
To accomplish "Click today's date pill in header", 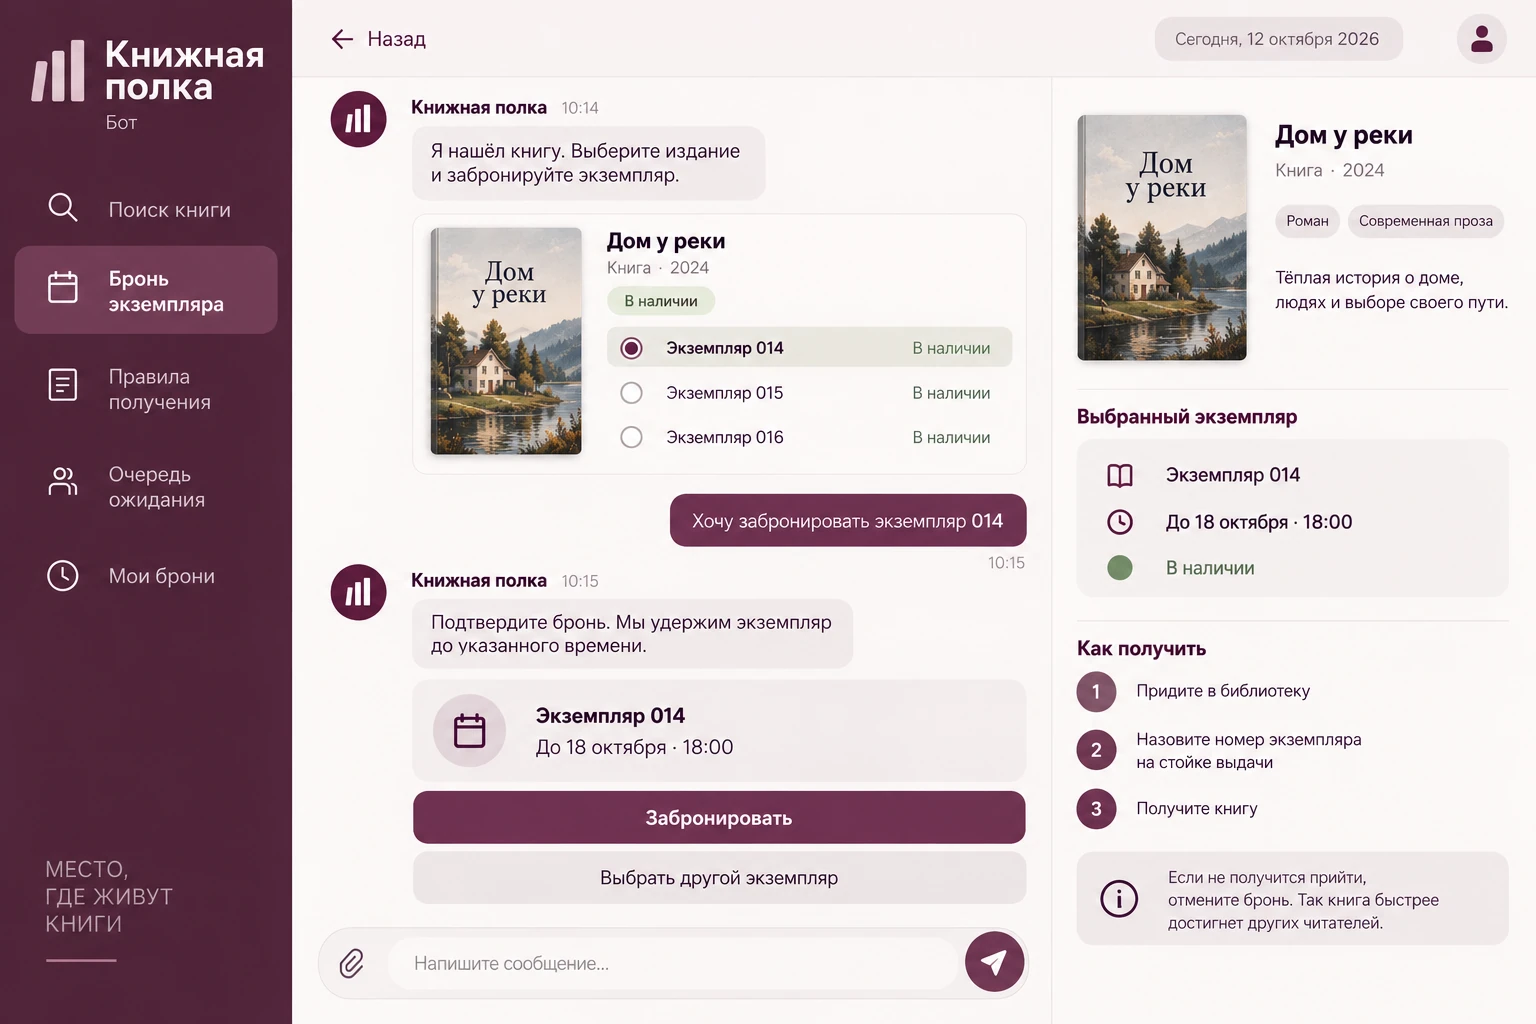I will [1278, 39].
